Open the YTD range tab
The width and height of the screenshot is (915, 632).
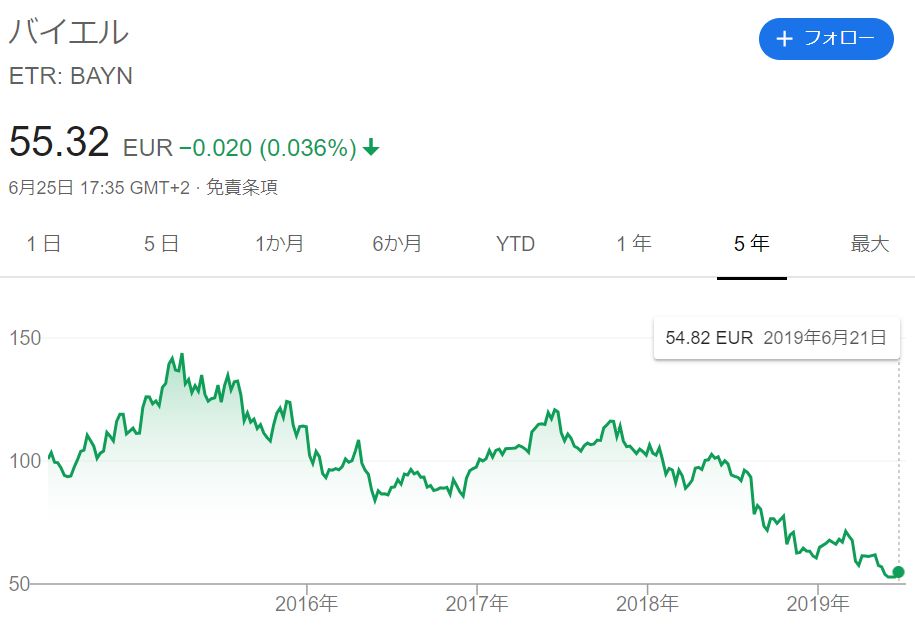(515, 244)
